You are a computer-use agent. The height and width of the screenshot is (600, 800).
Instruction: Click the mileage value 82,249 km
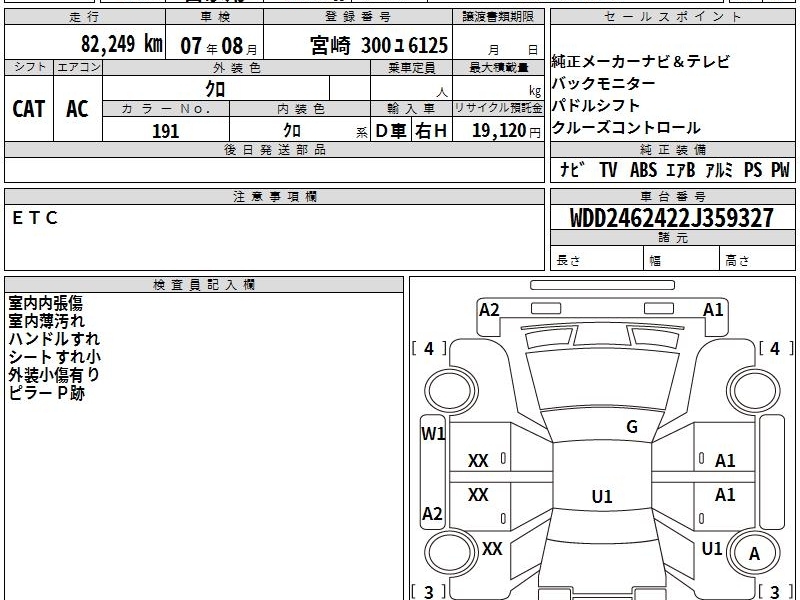click(x=122, y=44)
